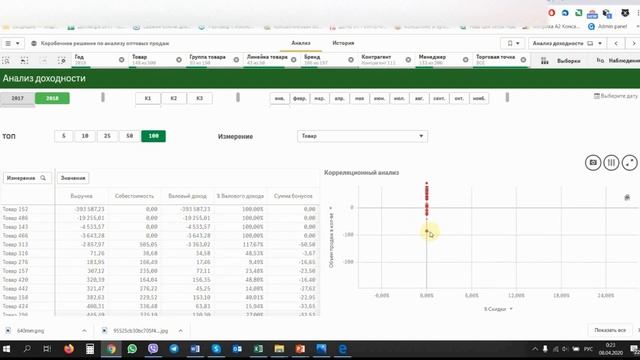Screen dimensions: 640x360
Task: Clear the Линейка товара selection
Action: [293, 60]
